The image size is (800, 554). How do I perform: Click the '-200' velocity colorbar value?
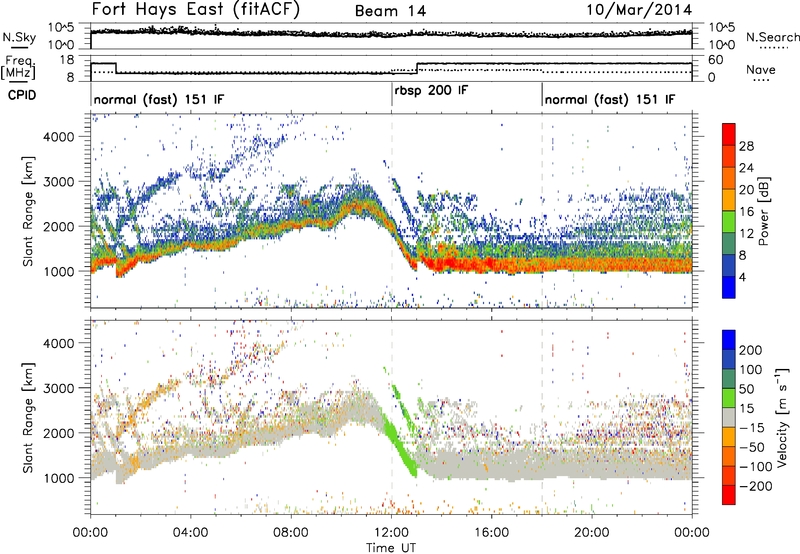tap(756, 486)
